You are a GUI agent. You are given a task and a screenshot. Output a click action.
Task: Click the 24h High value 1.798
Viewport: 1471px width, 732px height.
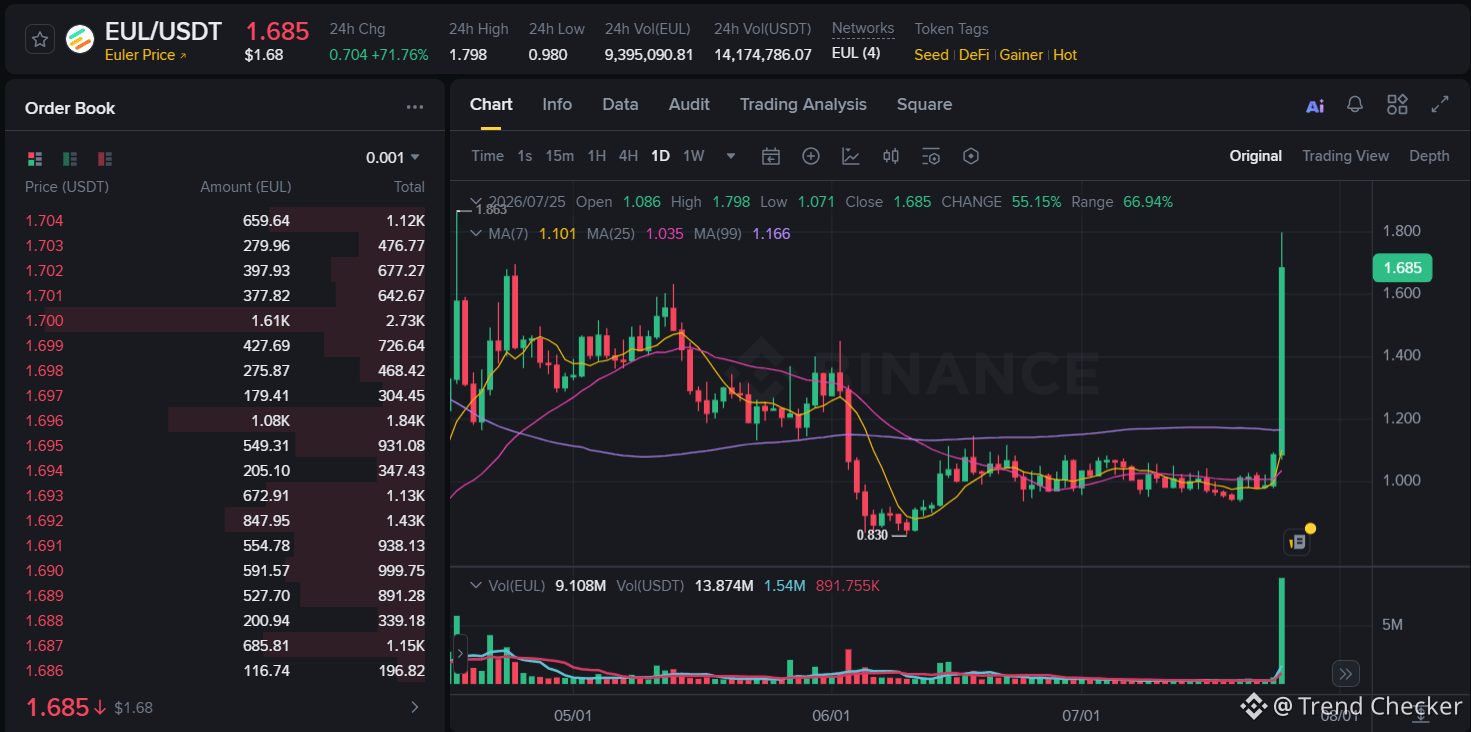(x=468, y=55)
